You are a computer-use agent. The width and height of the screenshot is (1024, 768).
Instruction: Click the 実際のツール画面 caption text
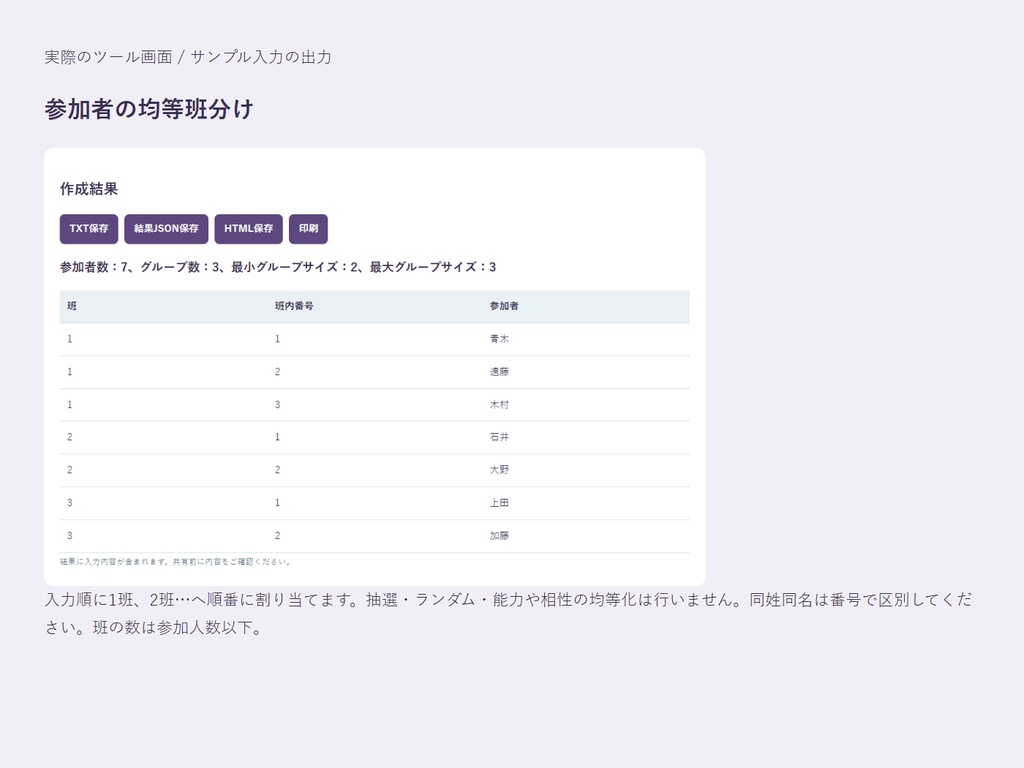(188, 57)
